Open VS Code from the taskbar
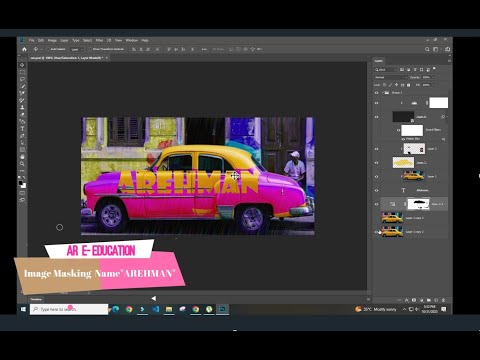Viewport: 480px width, 360px height. [x=156, y=309]
